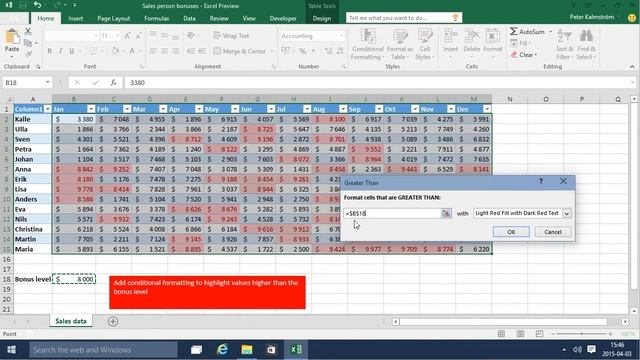Image resolution: width=640 pixels, height=360 pixels.
Task: Click the insert function fx icon
Action: (113, 82)
